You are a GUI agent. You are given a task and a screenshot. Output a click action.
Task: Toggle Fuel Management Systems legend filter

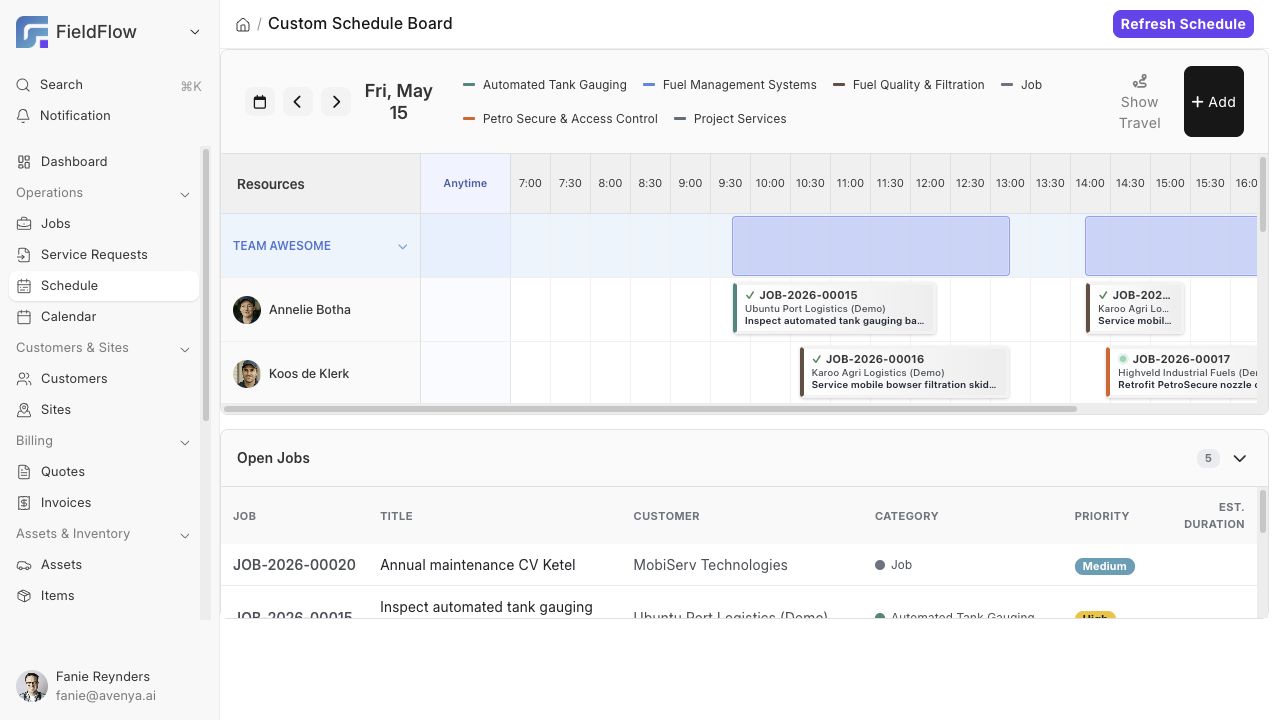pyautogui.click(x=730, y=85)
